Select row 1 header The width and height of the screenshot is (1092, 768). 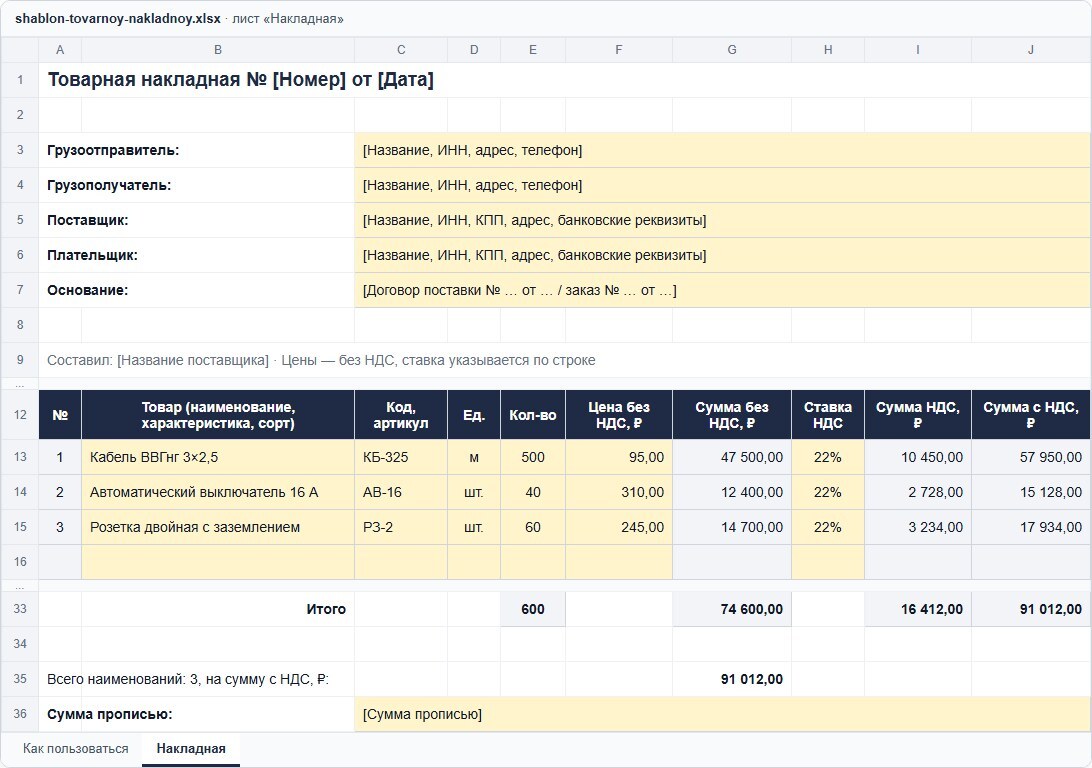point(20,80)
